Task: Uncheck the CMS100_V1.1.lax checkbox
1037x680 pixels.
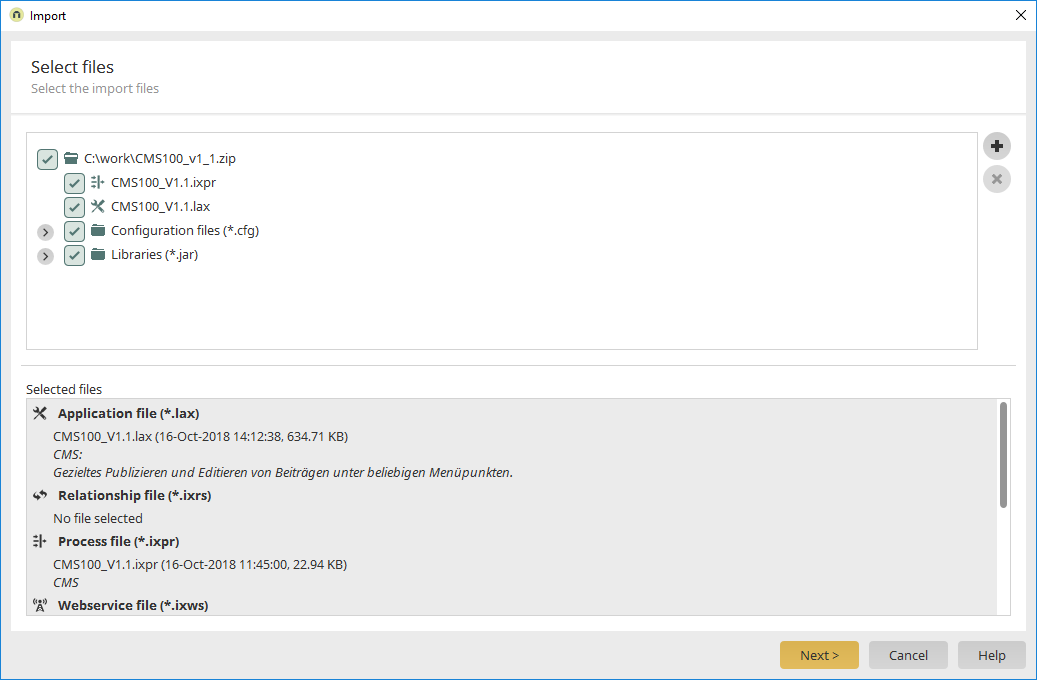Action: click(x=74, y=207)
